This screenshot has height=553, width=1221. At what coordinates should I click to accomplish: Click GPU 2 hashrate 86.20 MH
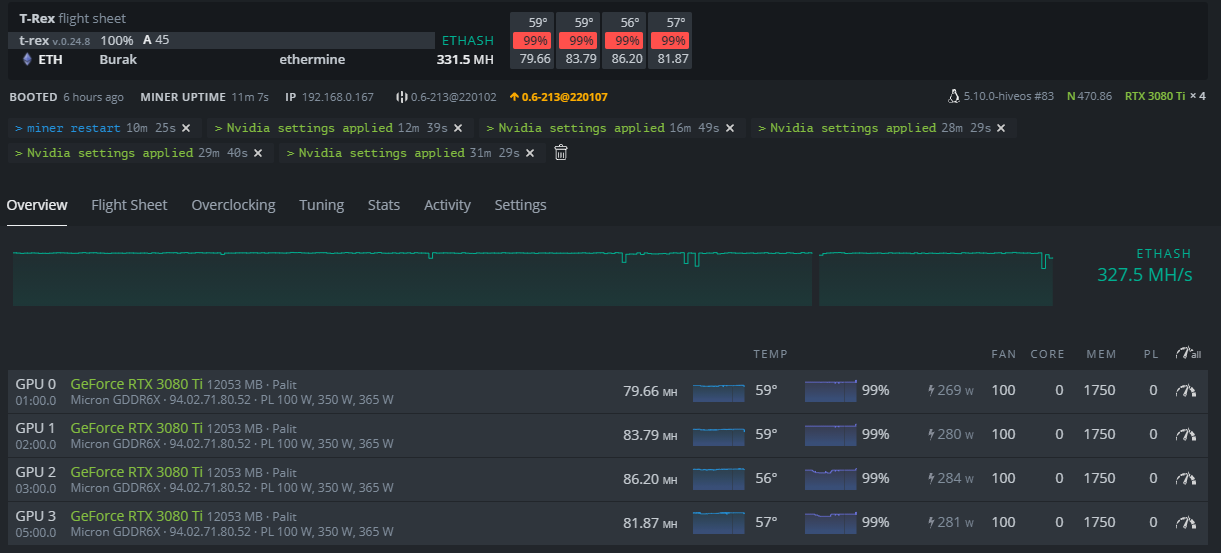tap(650, 479)
